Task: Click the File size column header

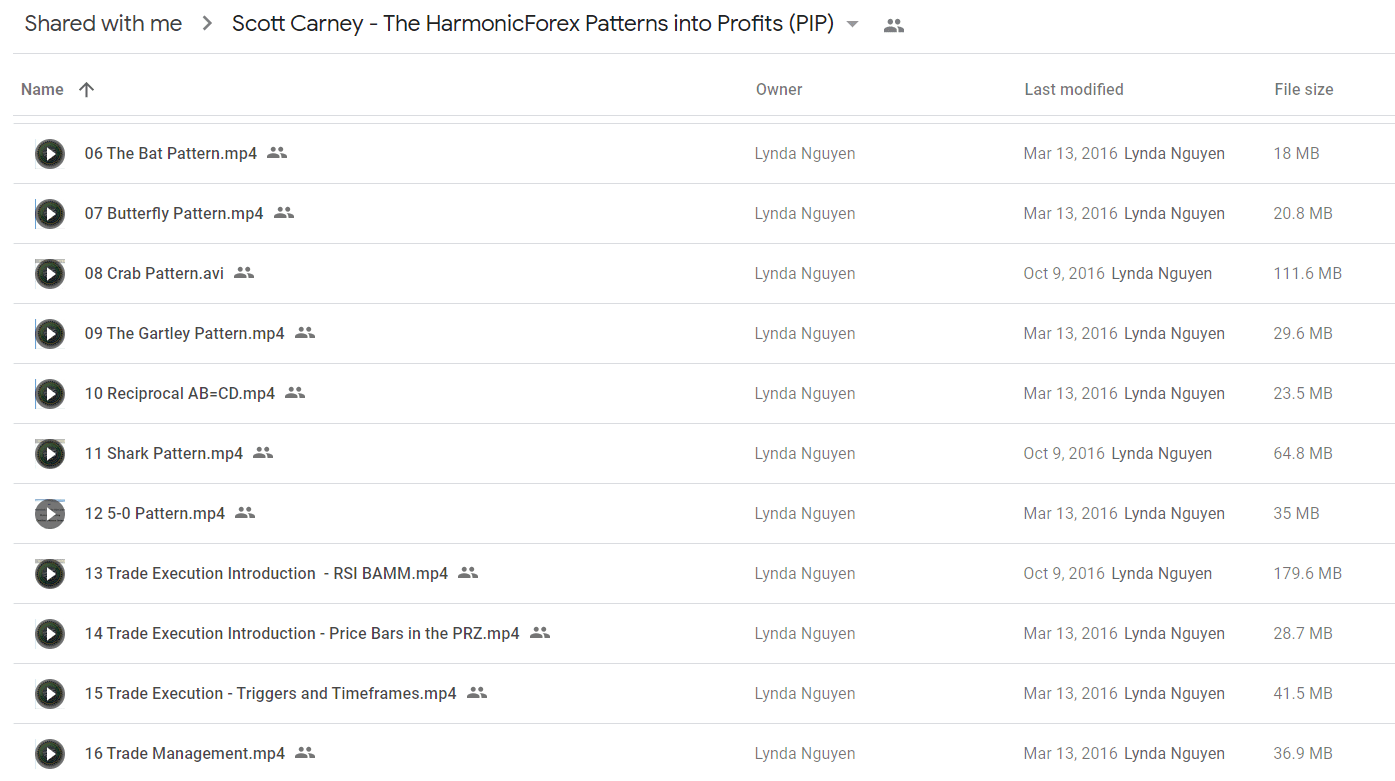Action: [1304, 89]
